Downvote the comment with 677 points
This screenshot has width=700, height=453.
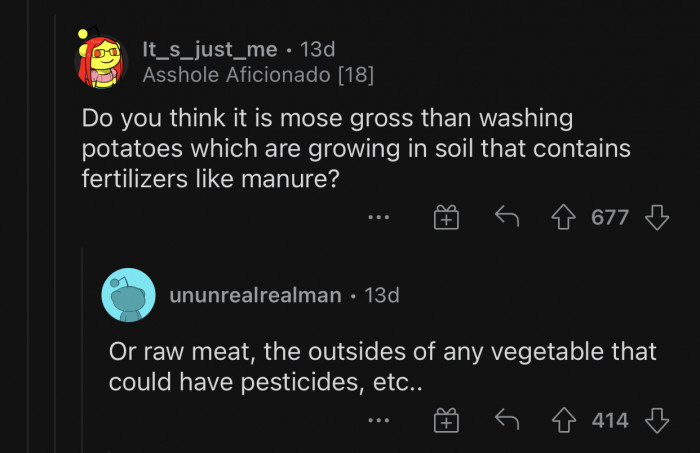657,217
